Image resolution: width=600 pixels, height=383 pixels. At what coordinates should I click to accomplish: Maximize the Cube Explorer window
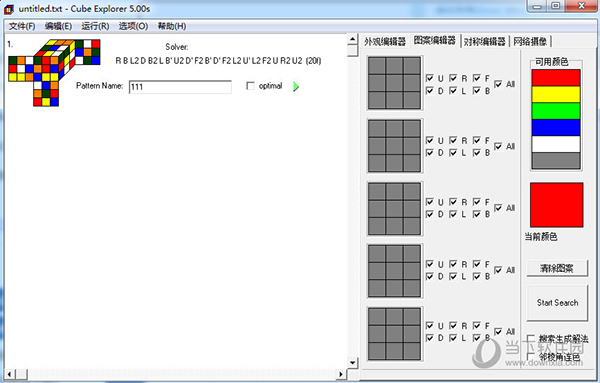tap(556, 6)
